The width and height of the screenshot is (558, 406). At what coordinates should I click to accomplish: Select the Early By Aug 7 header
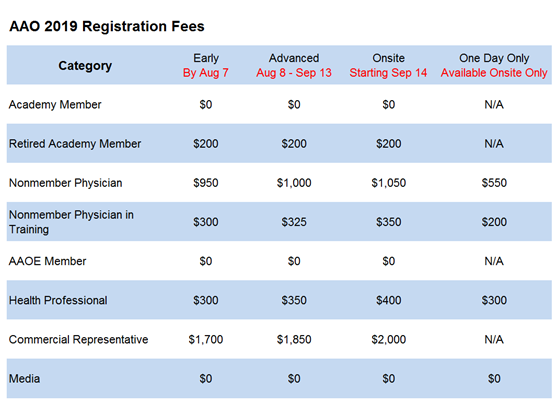coord(206,65)
